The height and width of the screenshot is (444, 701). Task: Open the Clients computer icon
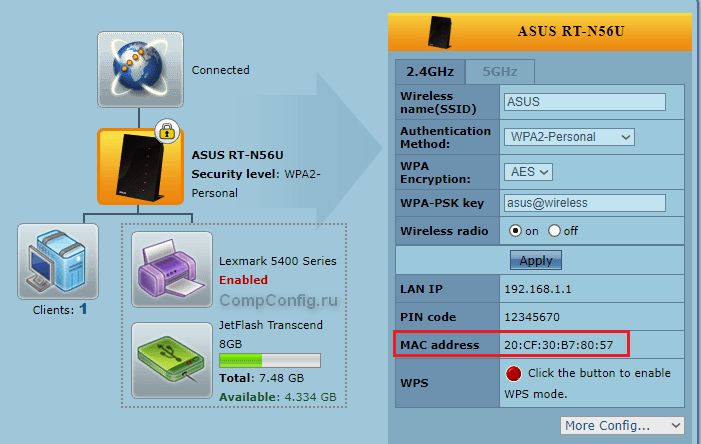tap(58, 262)
